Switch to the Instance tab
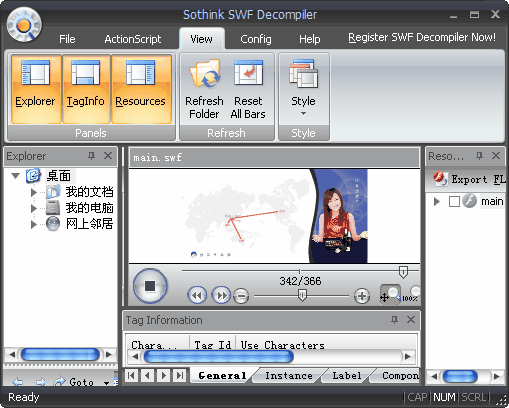 tap(289, 376)
